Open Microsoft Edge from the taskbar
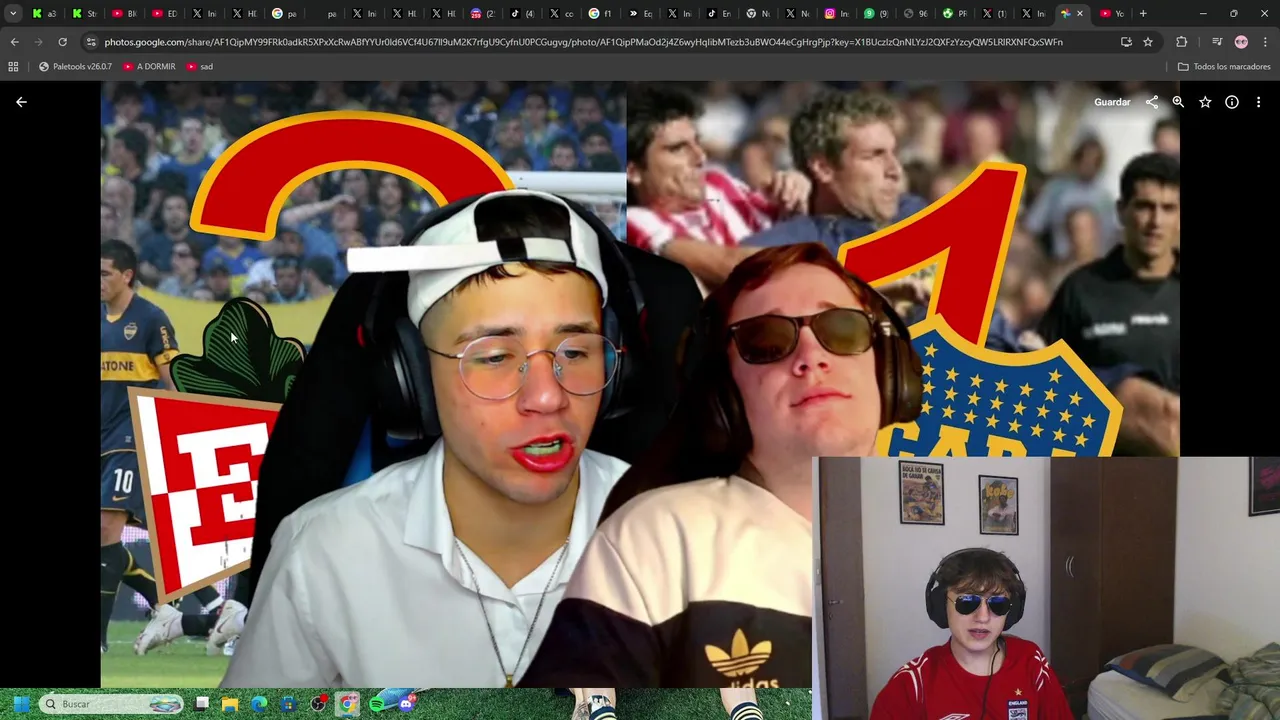Image resolution: width=1280 pixels, height=720 pixels. [259, 704]
